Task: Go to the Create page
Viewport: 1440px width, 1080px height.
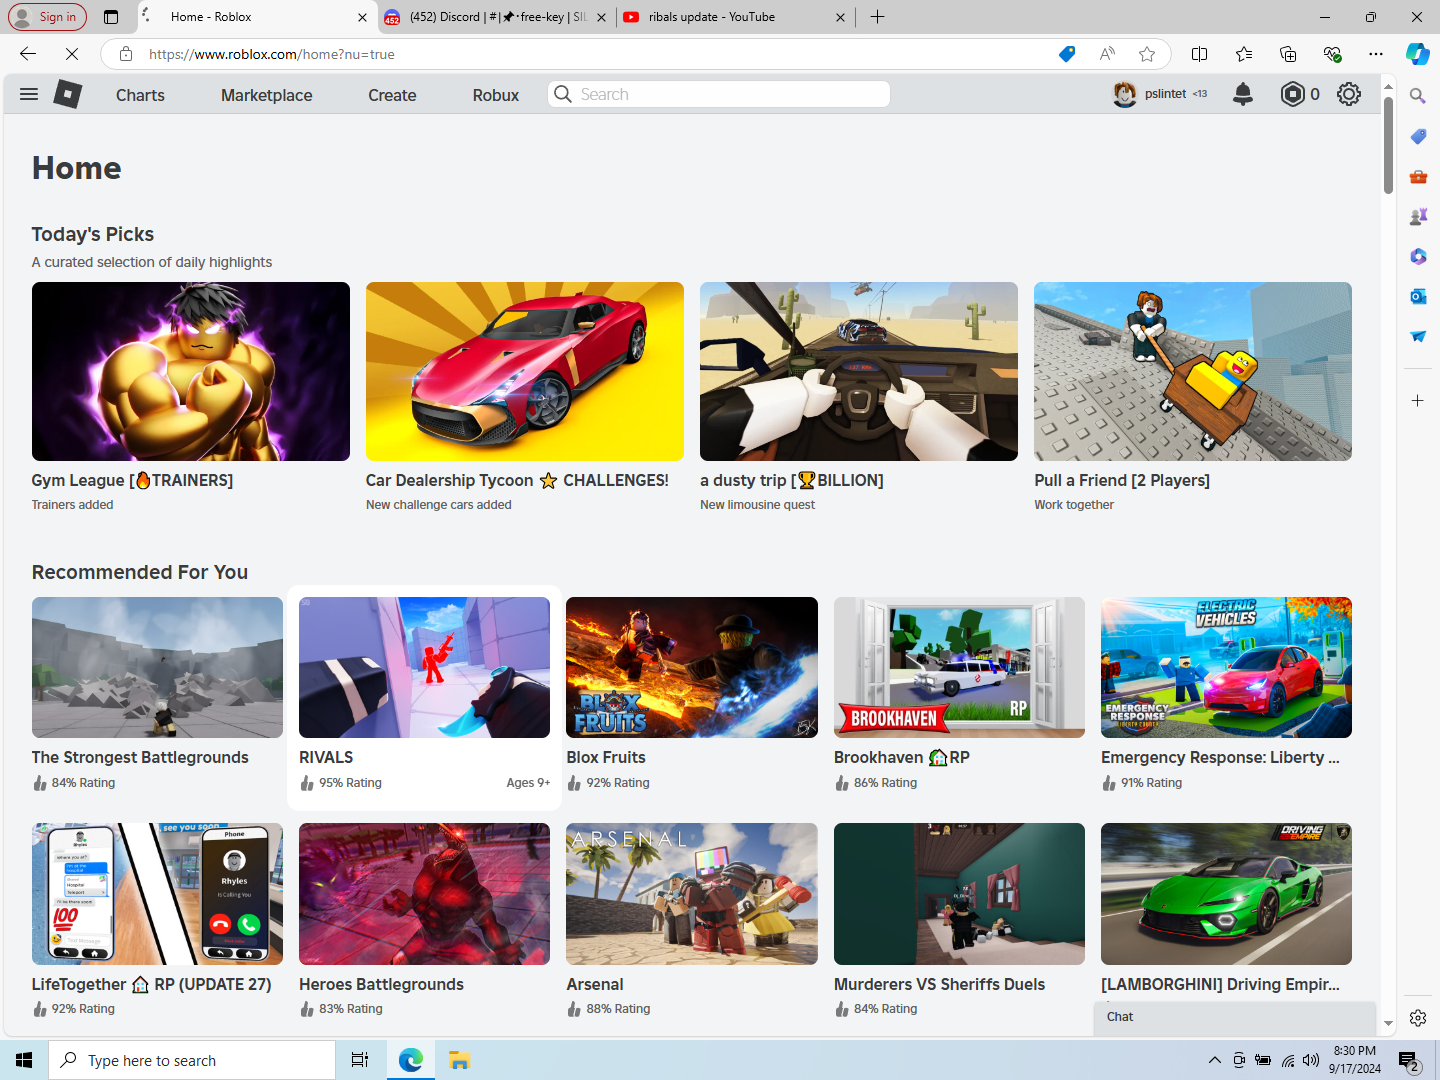Action: [392, 95]
